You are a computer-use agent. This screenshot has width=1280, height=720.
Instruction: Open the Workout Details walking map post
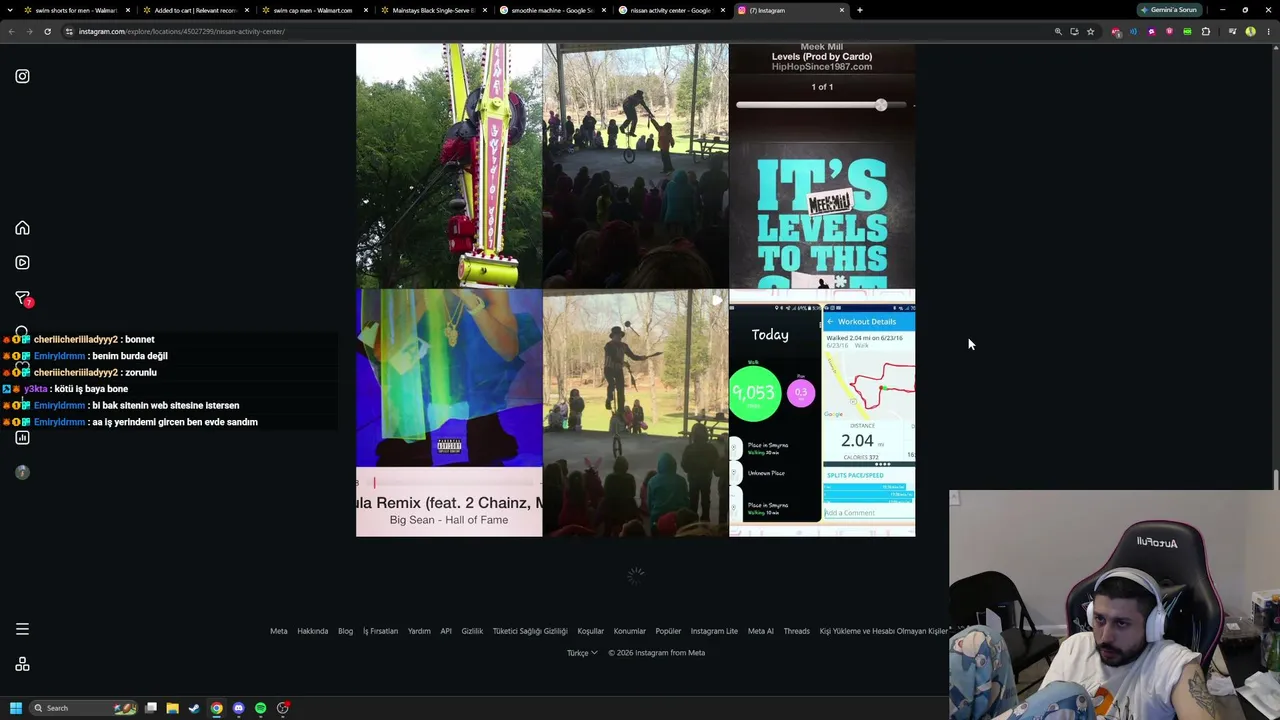click(x=822, y=413)
